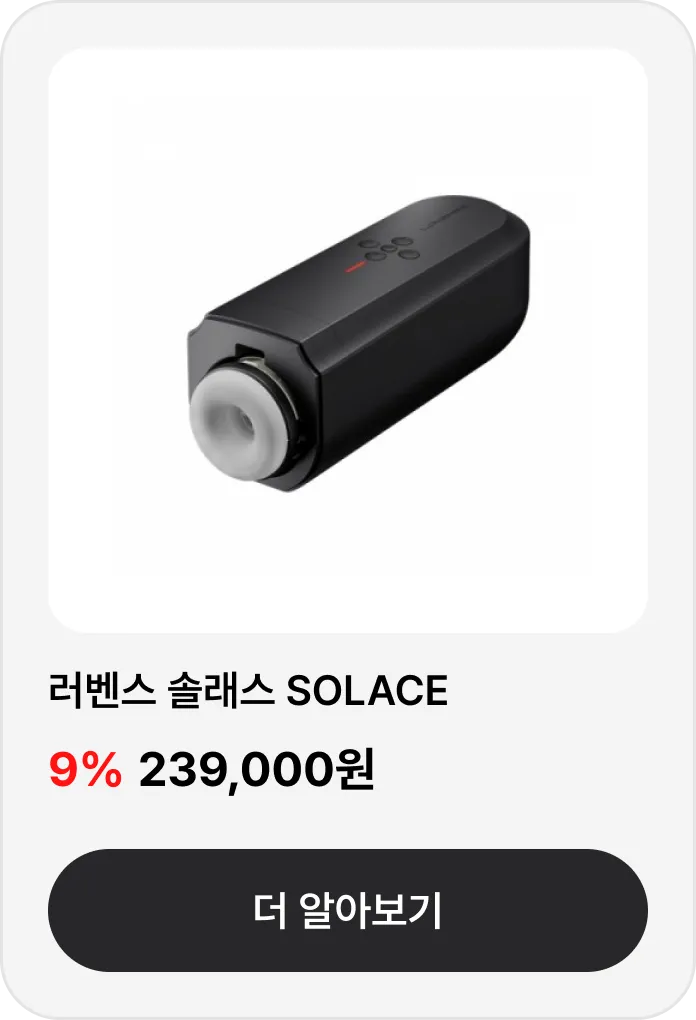The width and height of the screenshot is (696, 1020).
Task: Click the gray card background beside the price
Action: tap(520, 770)
